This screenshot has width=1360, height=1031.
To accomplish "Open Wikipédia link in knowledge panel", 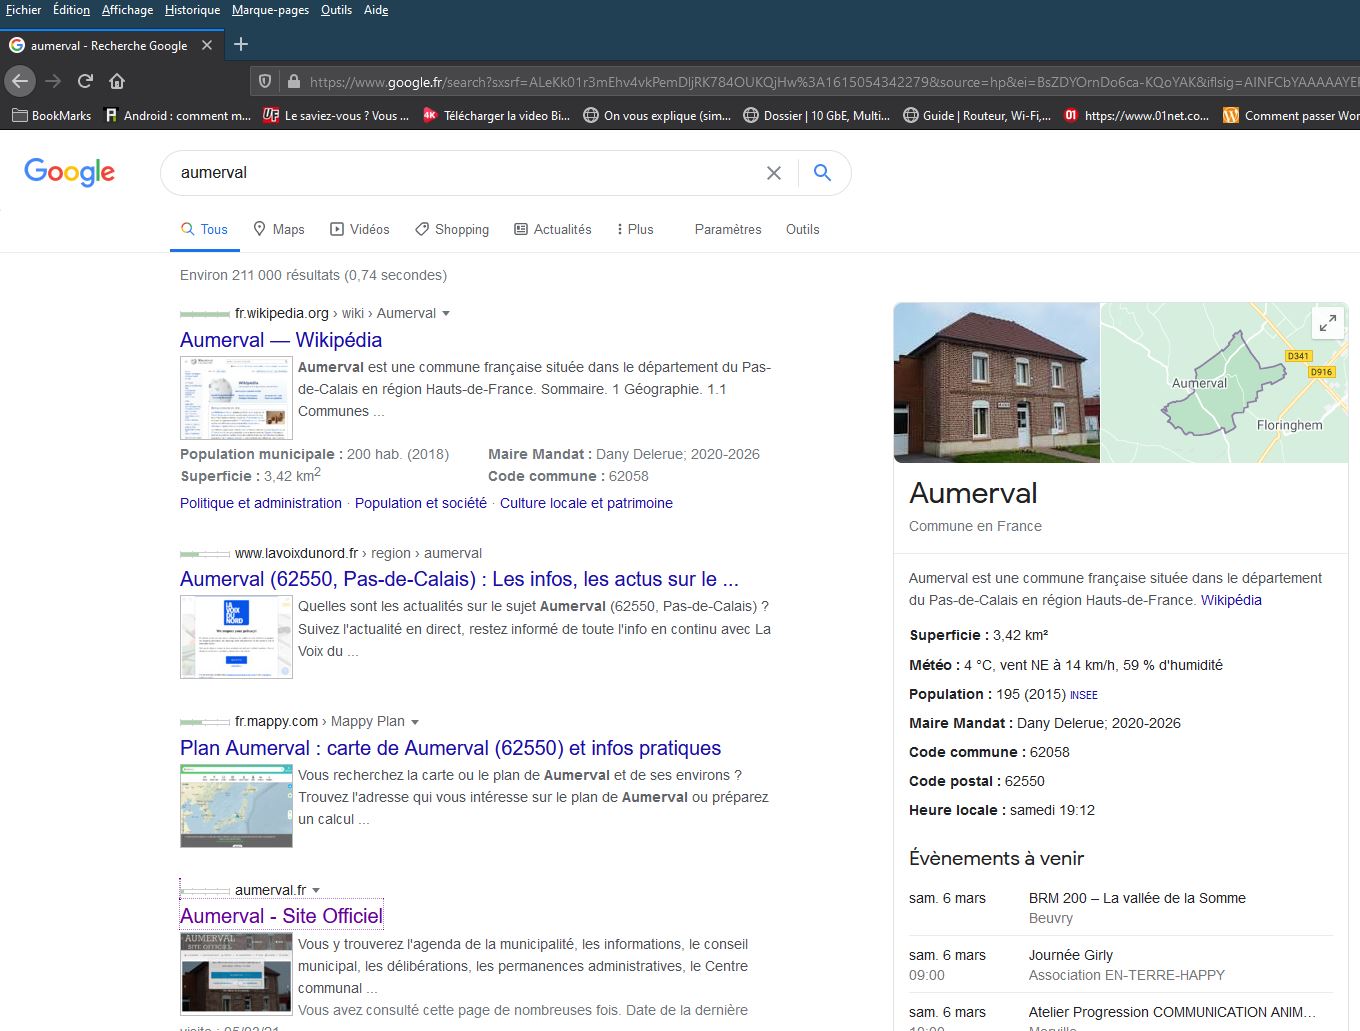I will (1231, 600).
